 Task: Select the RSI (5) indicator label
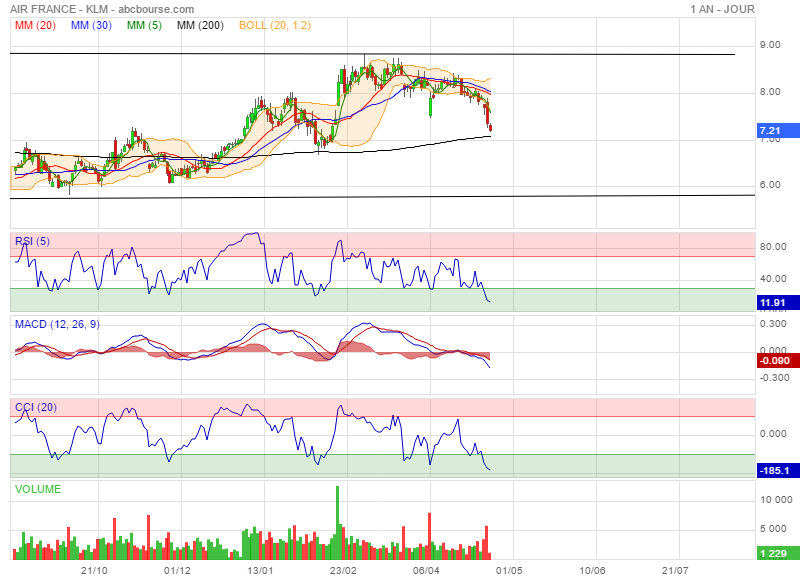click(x=34, y=241)
